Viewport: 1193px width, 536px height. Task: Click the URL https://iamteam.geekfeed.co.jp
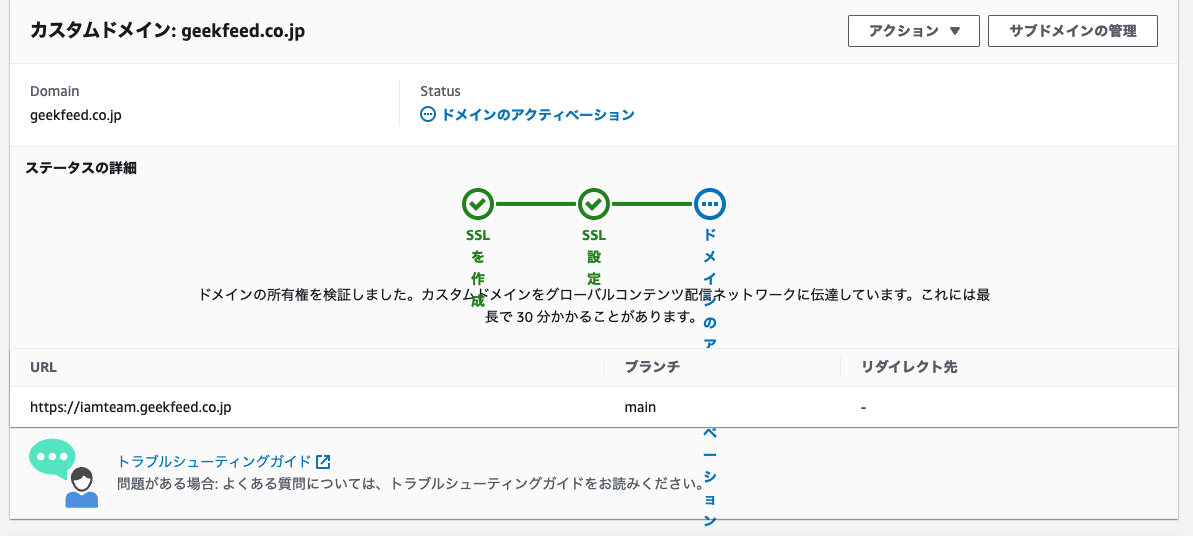point(130,407)
